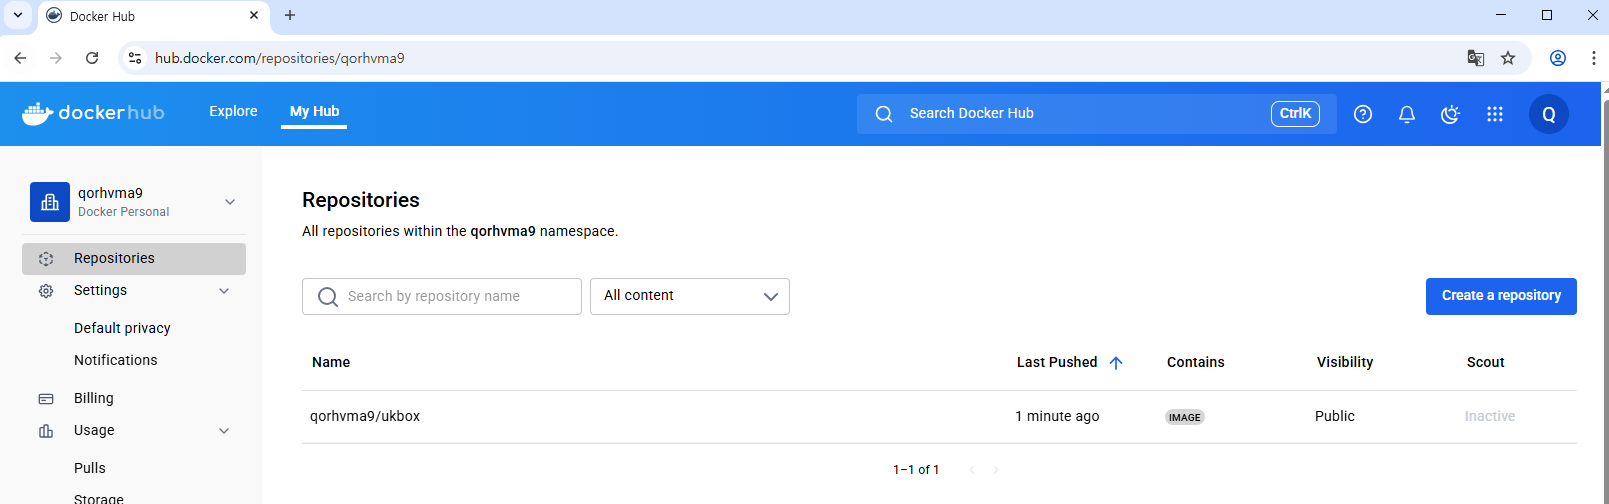Screen dimensions: 1609x504
Task: Click the Docker Hub whale logo
Action: click(93, 113)
